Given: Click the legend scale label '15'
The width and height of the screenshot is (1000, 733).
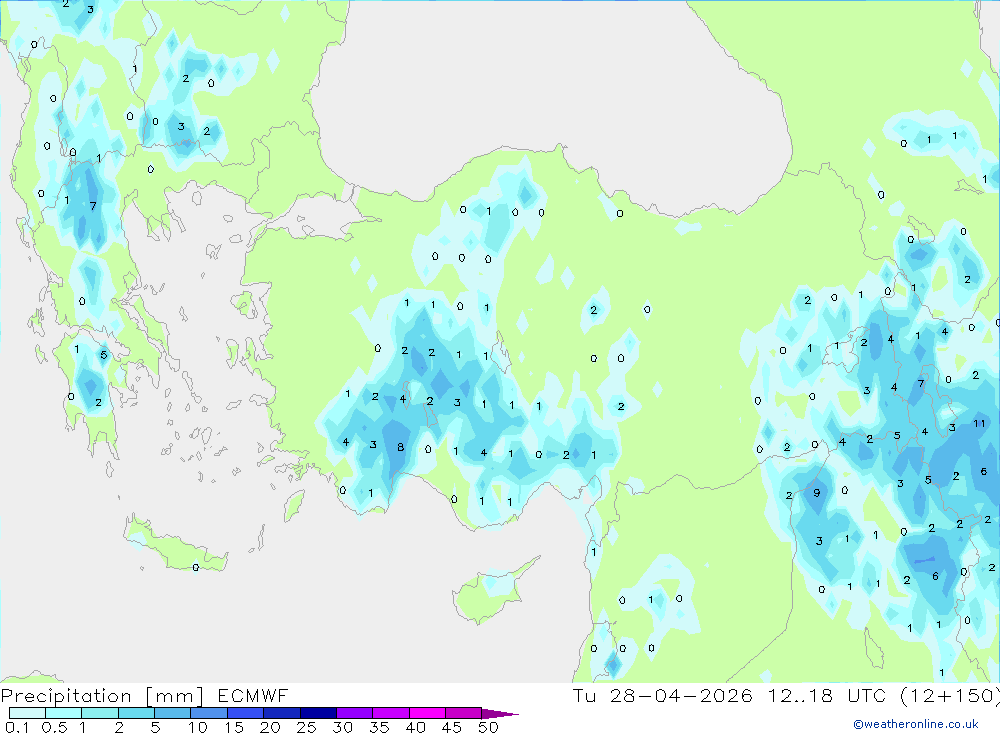Looking at the screenshot, I should (234, 727).
